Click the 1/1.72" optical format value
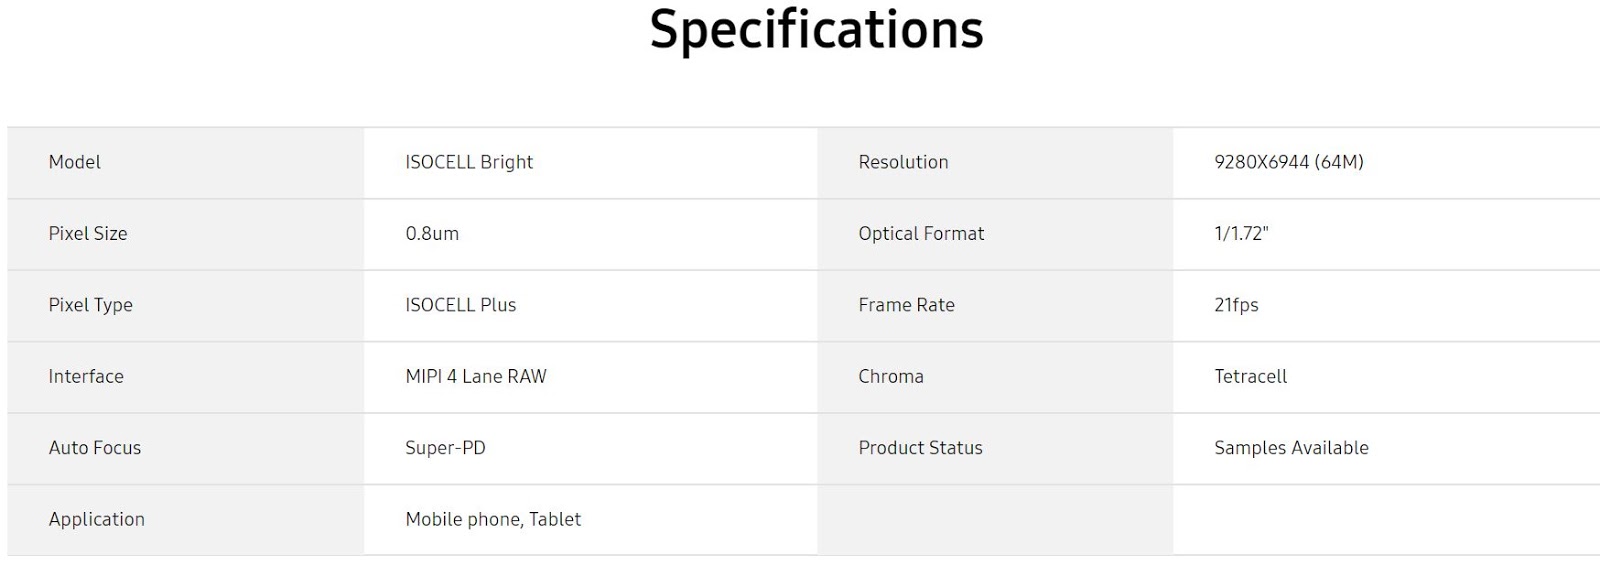 pos(1241,233)
